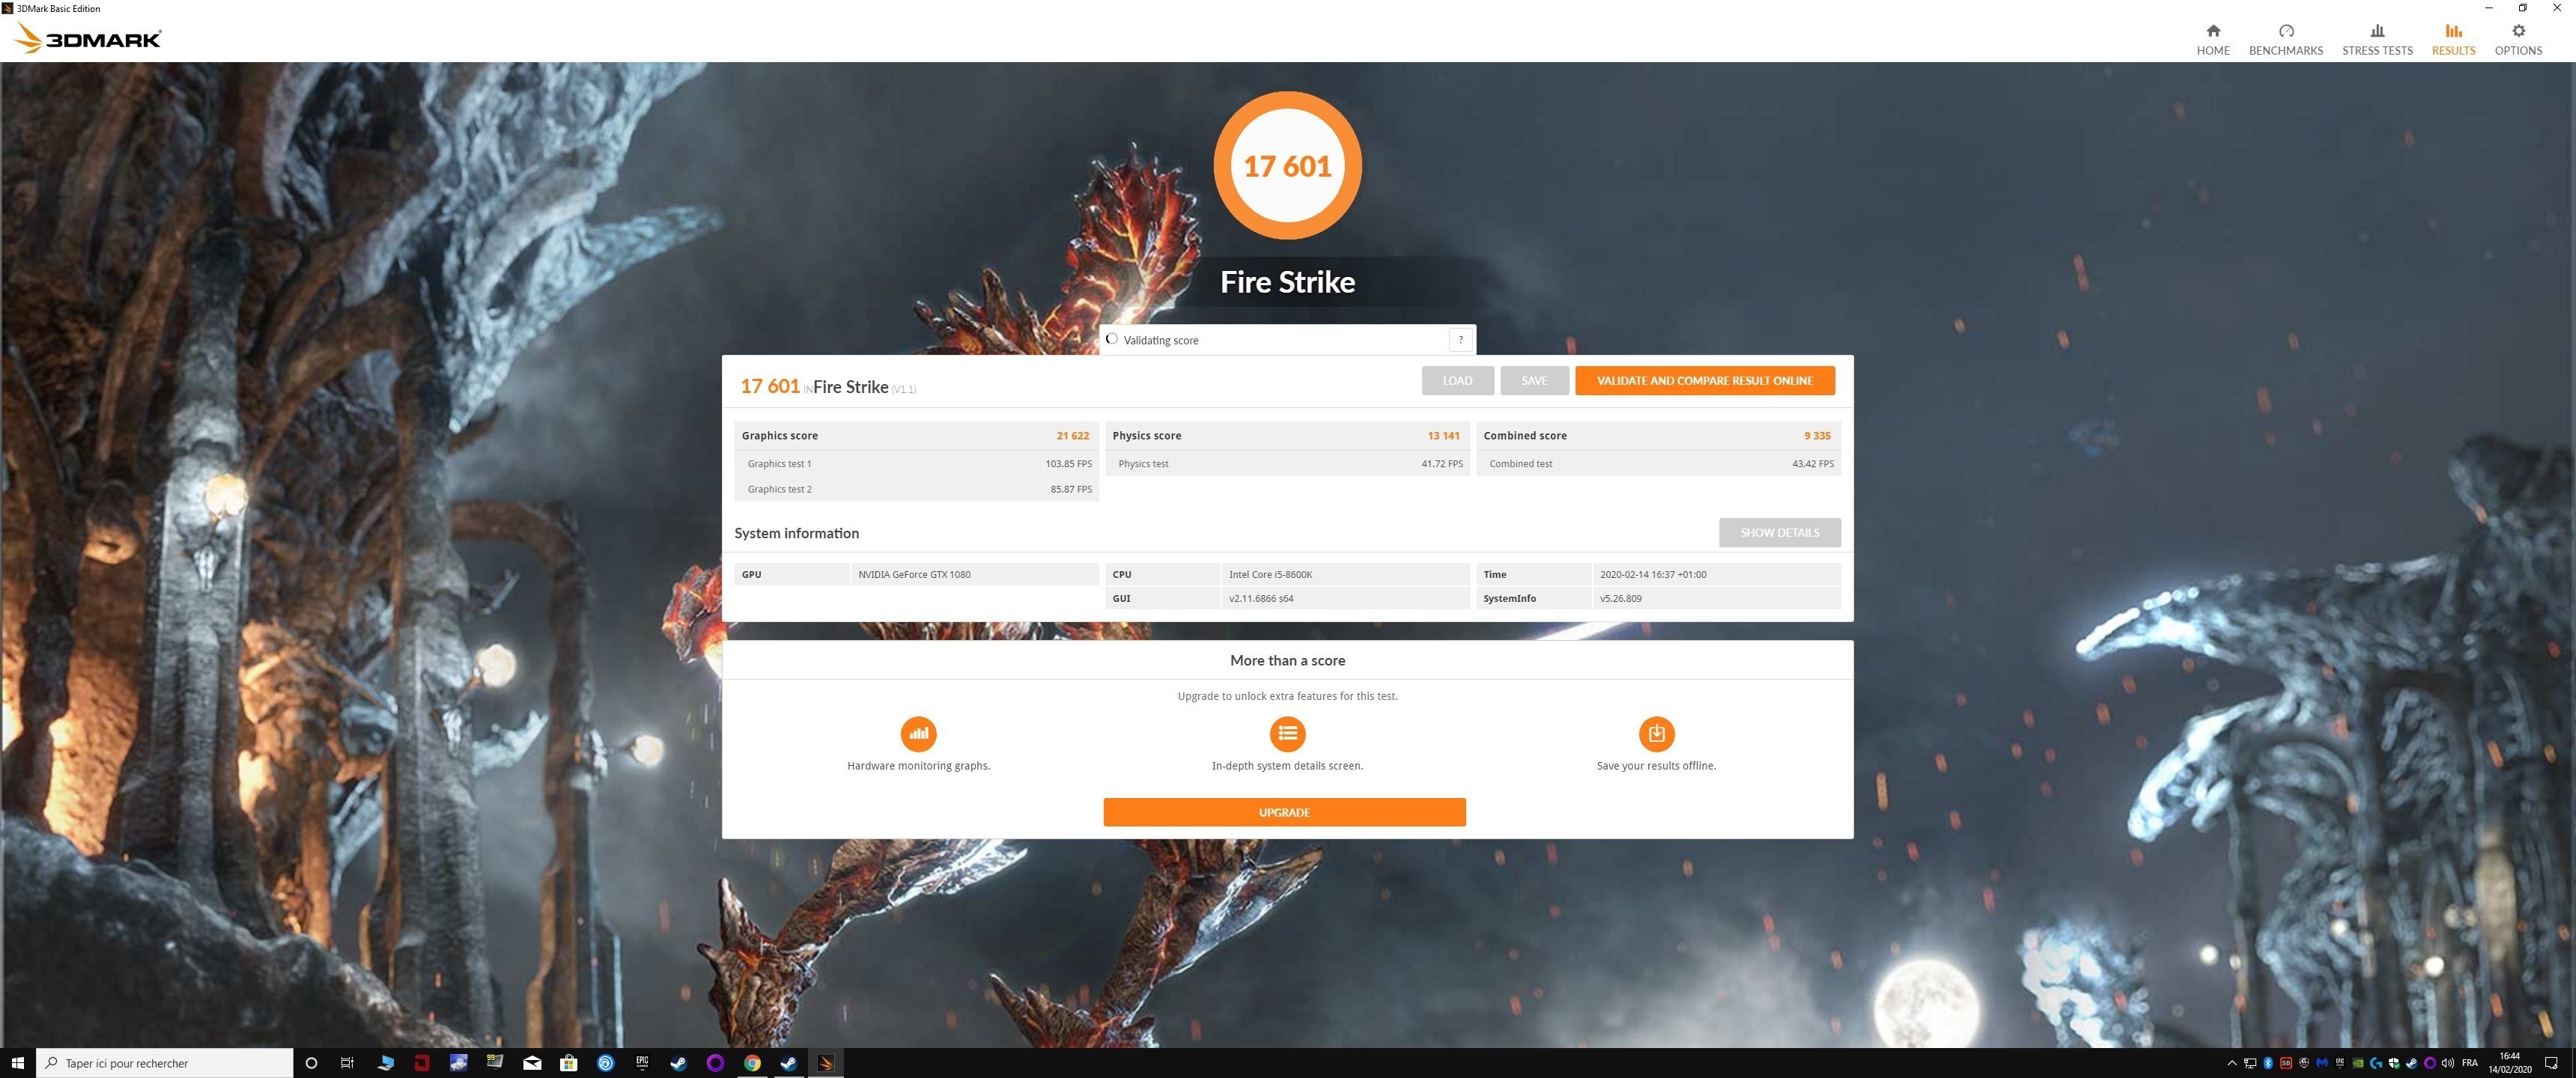
Task: Open Microsoft Store from the taskbar
Action: [x=568, y=1063]
